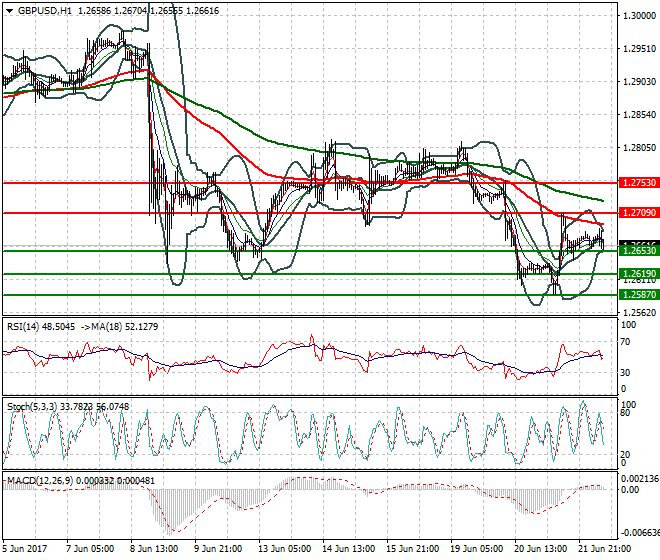Viewport: 660px width, 560px height.
Task: Click the RSI scale value 70
Action: tap(626, 342)
